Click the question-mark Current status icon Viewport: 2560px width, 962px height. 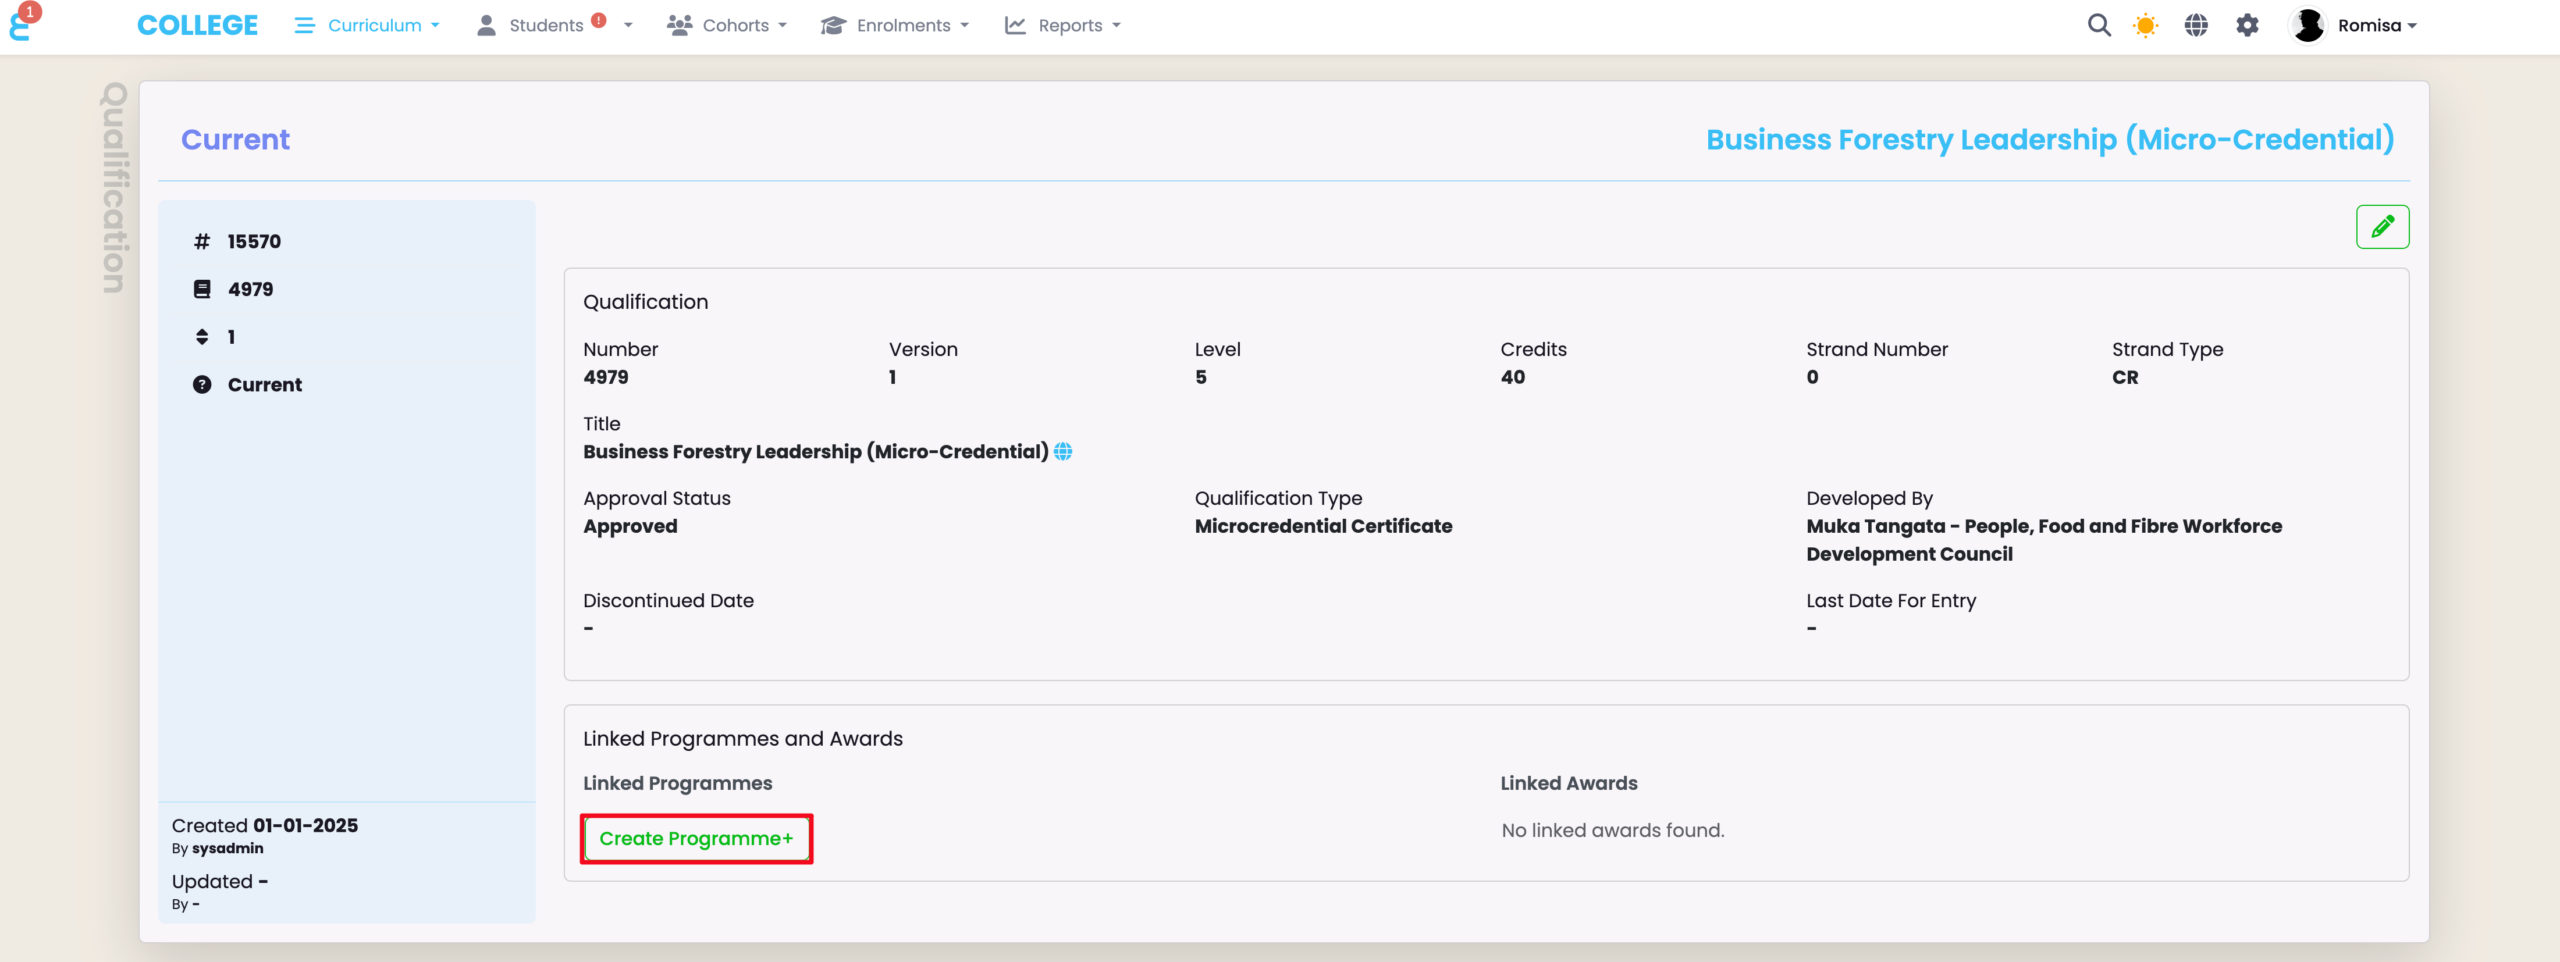pyautogui.click(x=202, y=385)
